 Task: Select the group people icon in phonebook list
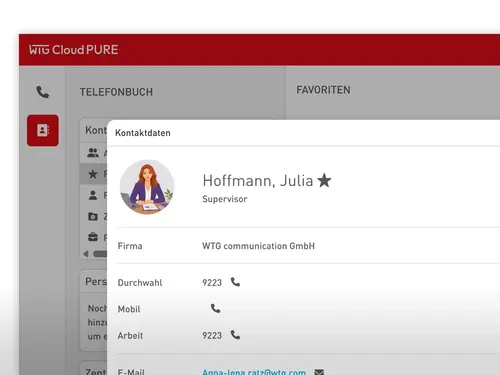pyautogui.click(x=93, y=153)
